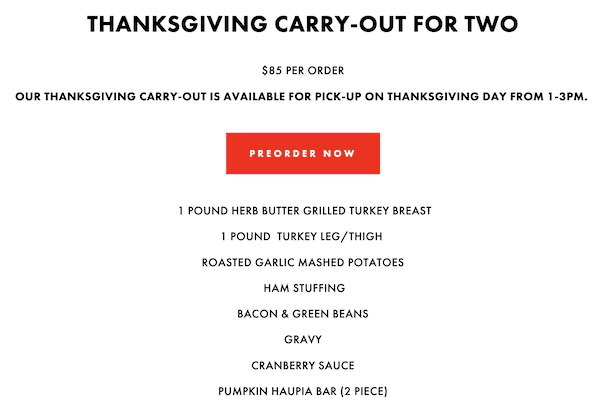Click PICK-UP in the availability sentence
Screen dimensions: 600x420
338,96
